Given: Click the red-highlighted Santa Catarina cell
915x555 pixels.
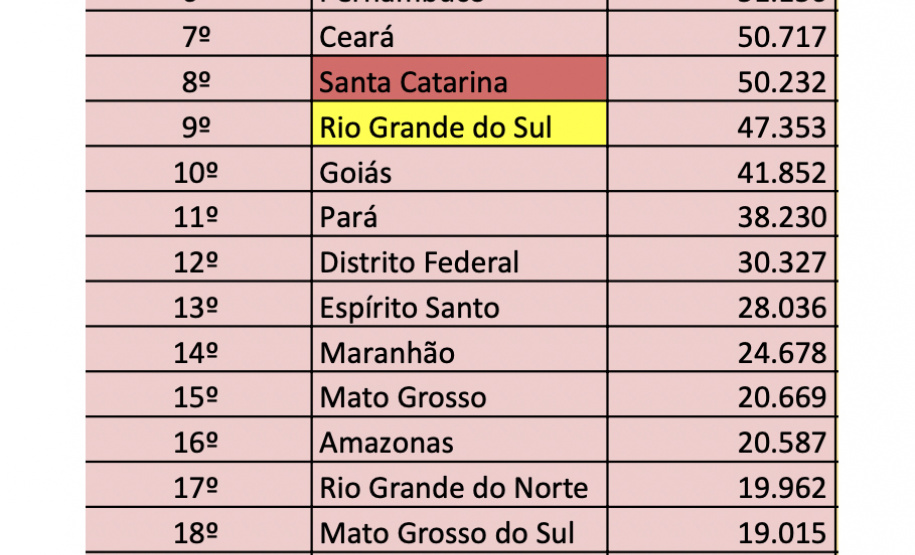Looking at the screenshot, I should click(459, 83).
